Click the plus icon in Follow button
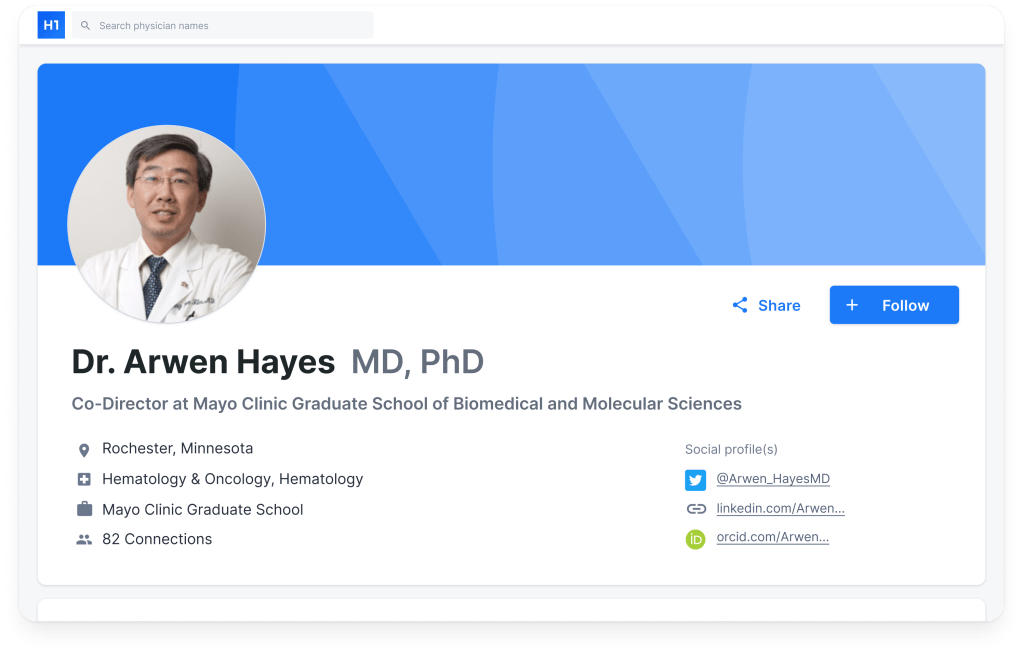 tap(851, 305)
